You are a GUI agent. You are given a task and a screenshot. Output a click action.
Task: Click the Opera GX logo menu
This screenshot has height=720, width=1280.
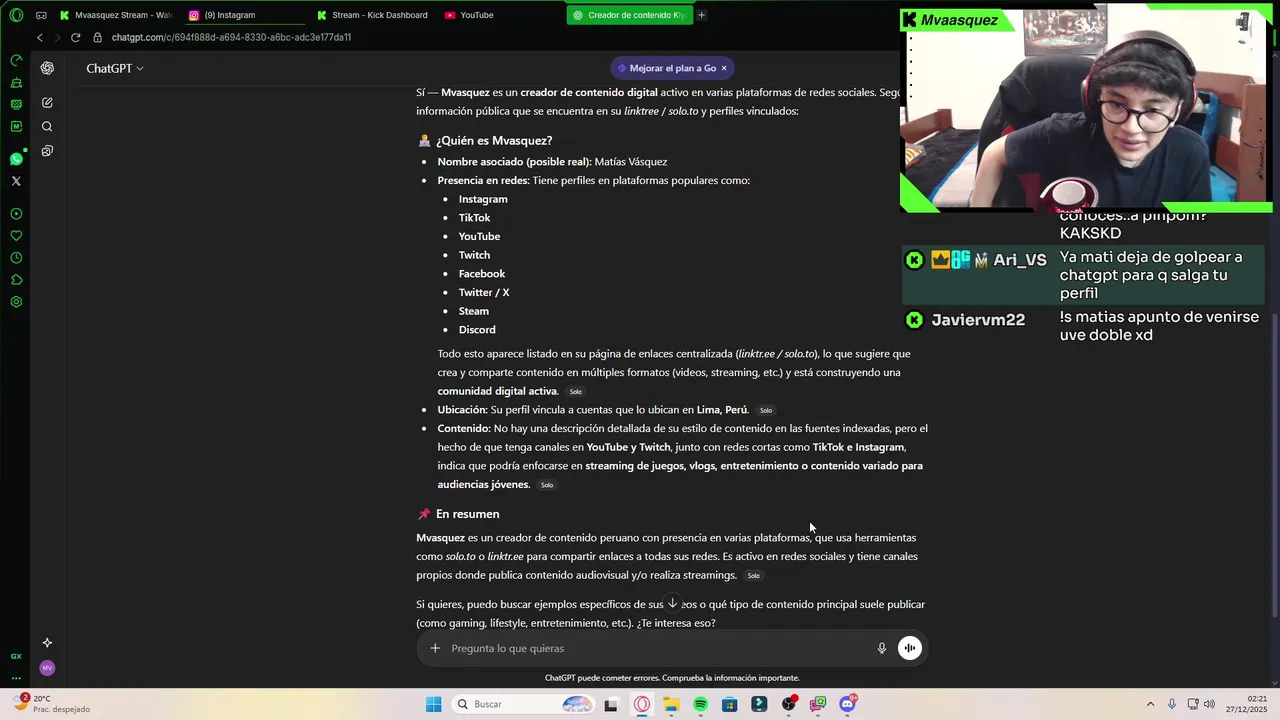[16, 15]
